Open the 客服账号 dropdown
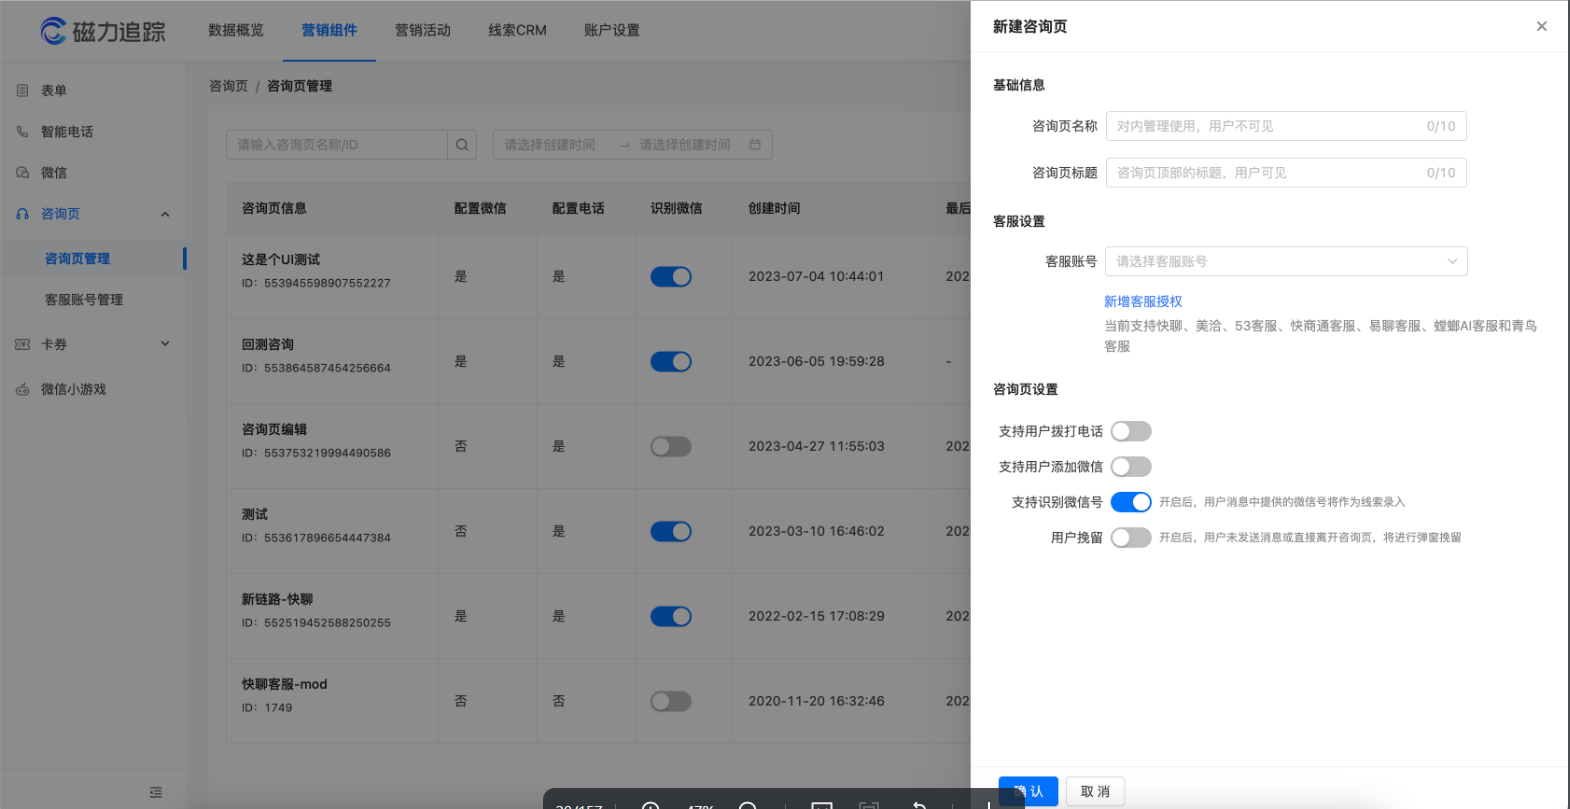The height and width of the screenshot is (809, 1570). click(x=1286, y=261)
